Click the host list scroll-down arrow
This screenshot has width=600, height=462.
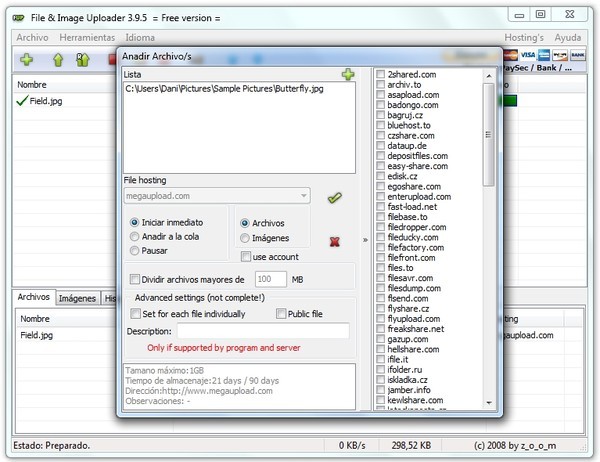pos(489,403)
